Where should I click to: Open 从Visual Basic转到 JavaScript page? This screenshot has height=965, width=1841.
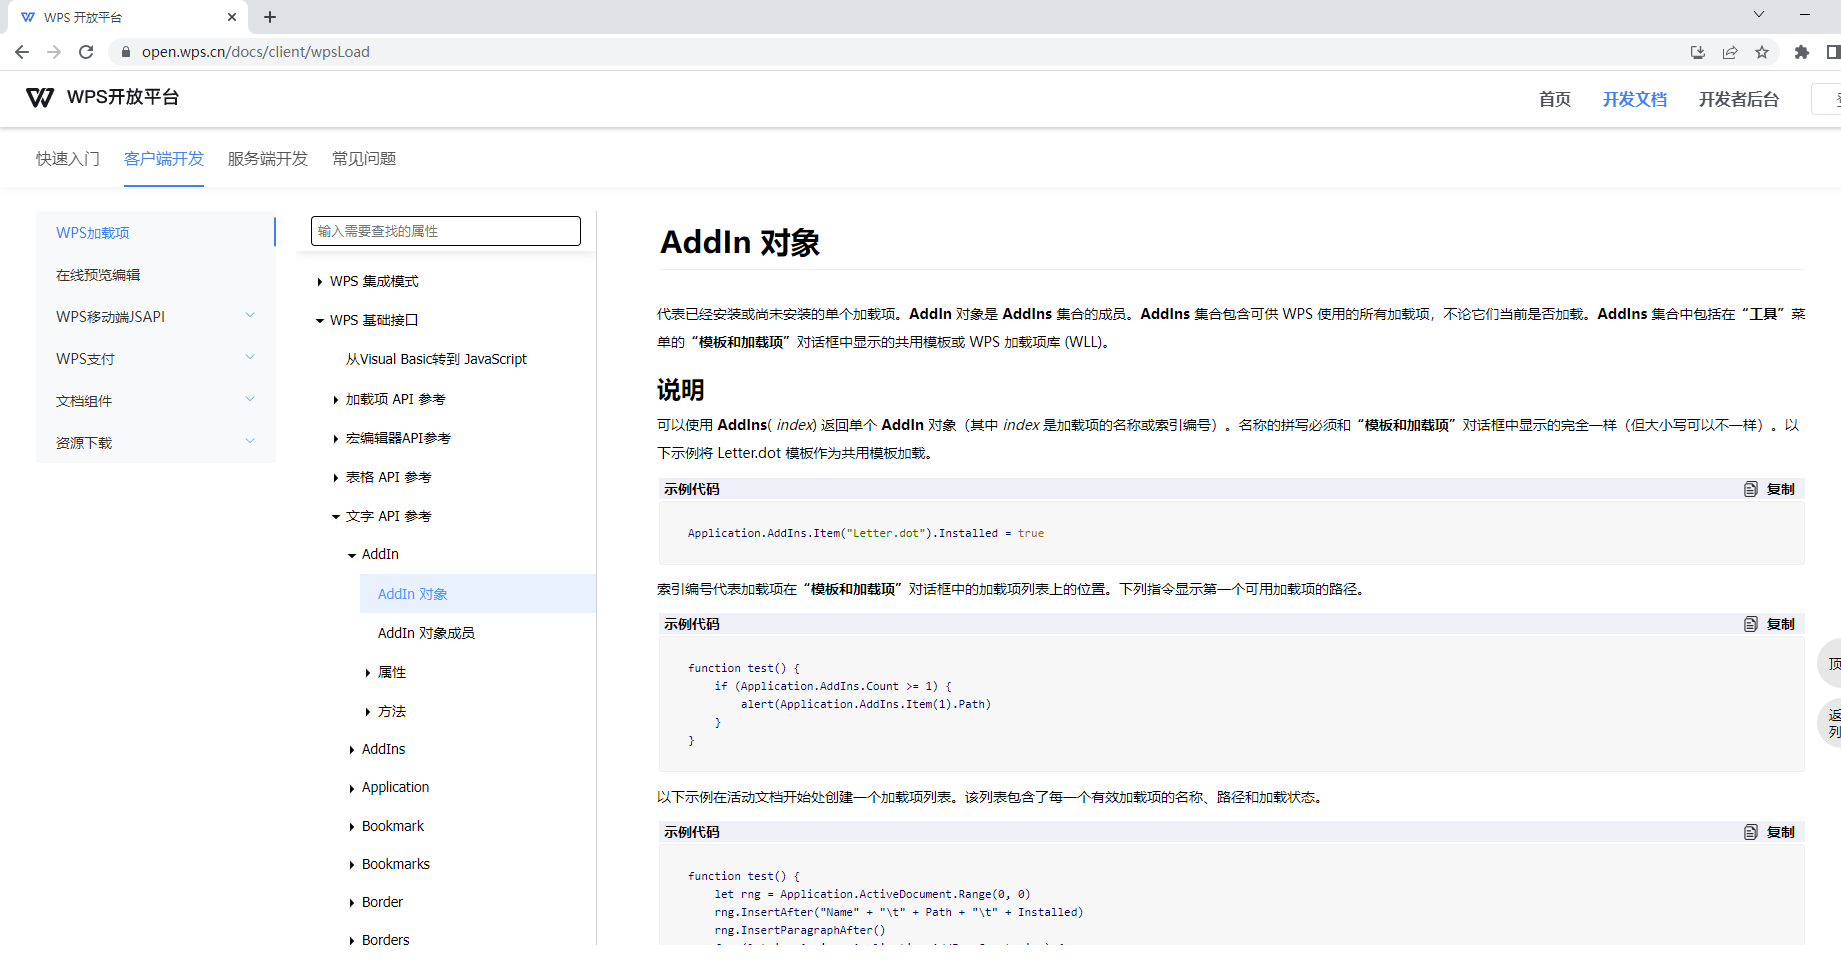(436, 359)
